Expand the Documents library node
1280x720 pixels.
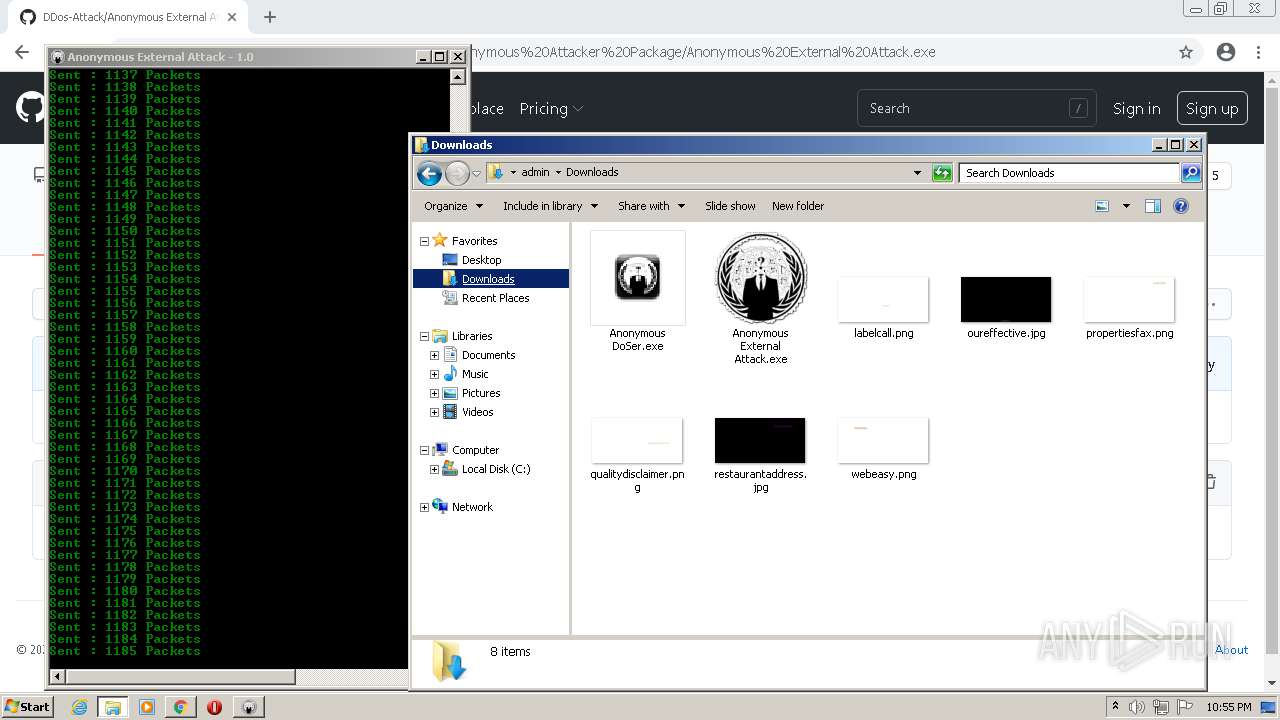[434, 355]
